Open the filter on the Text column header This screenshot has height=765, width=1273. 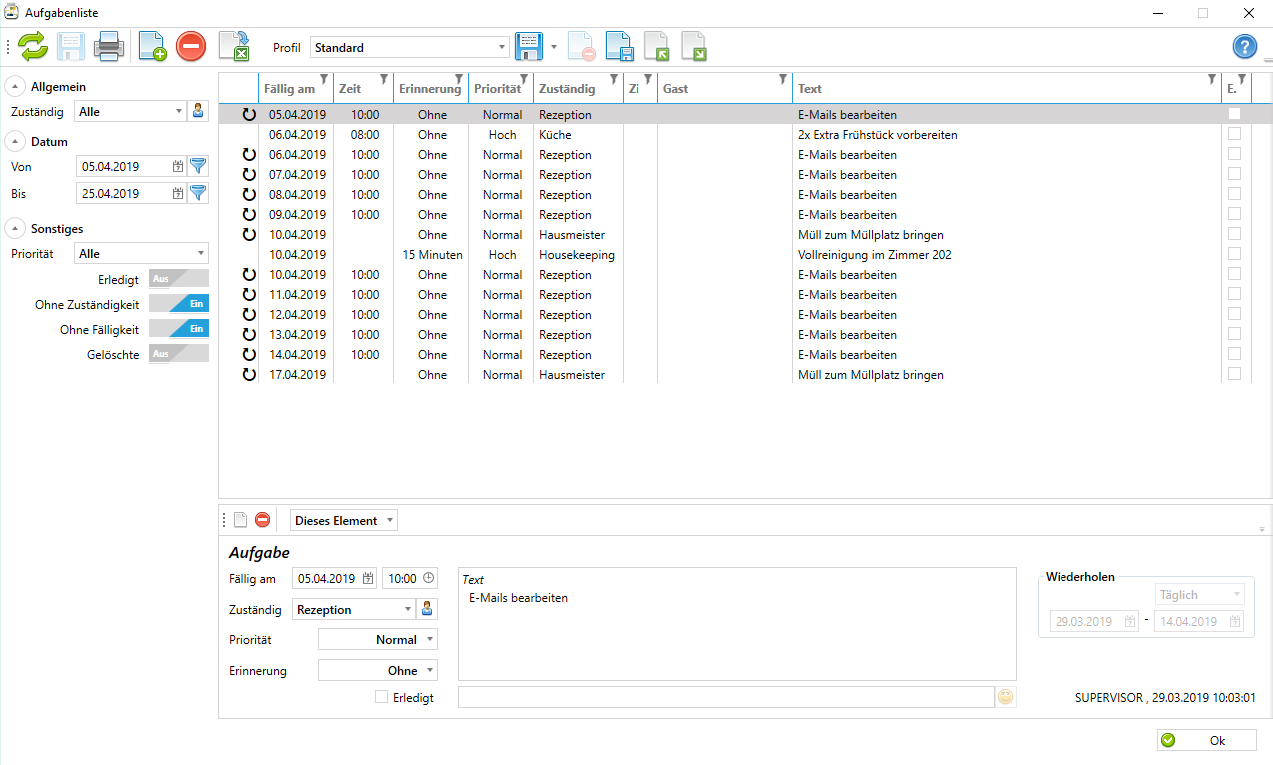1212,79
